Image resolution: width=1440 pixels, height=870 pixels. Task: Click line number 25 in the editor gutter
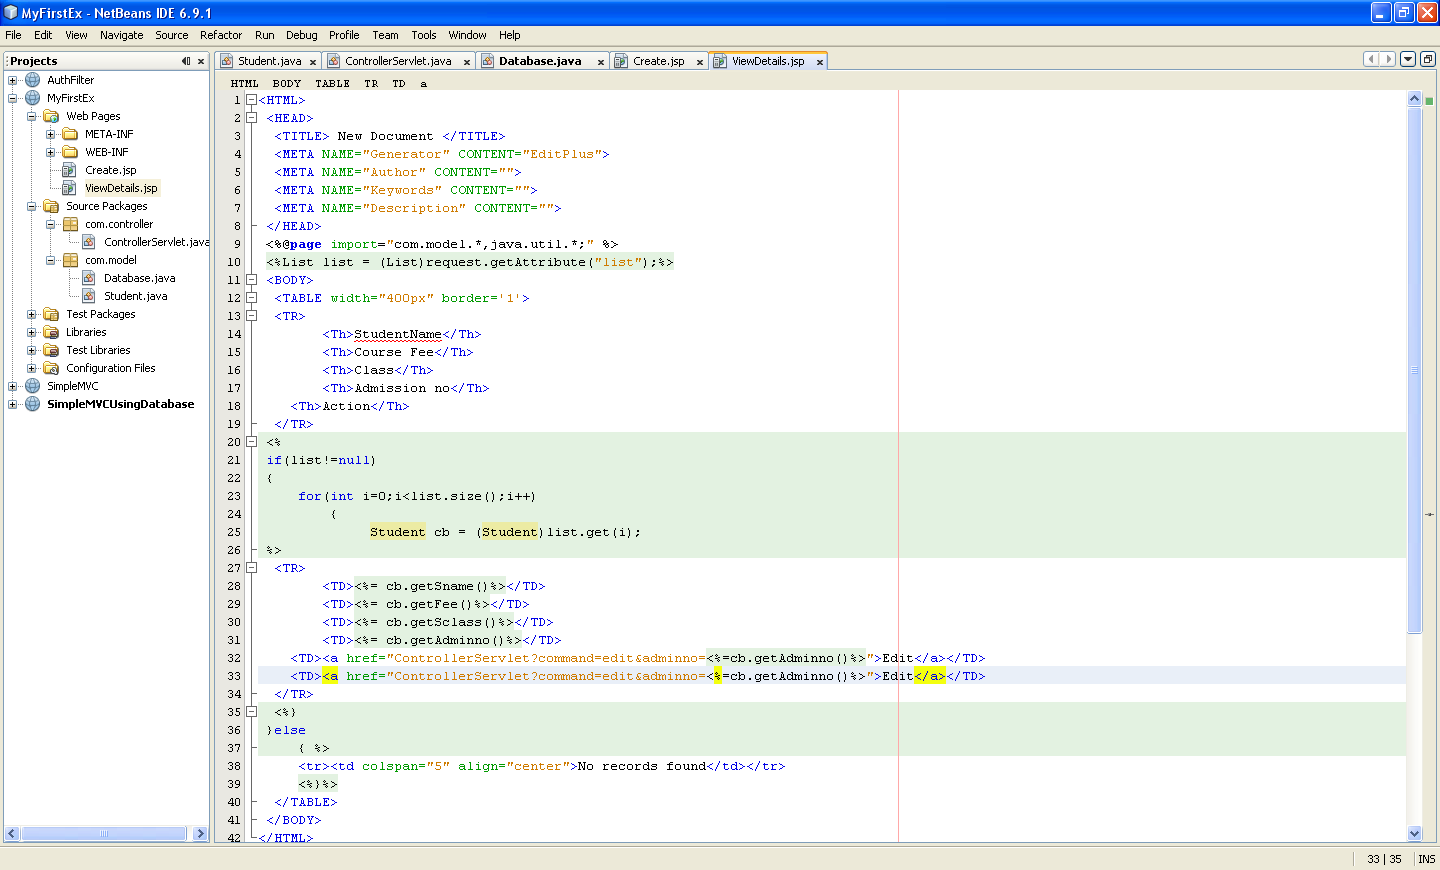(233, 531)
